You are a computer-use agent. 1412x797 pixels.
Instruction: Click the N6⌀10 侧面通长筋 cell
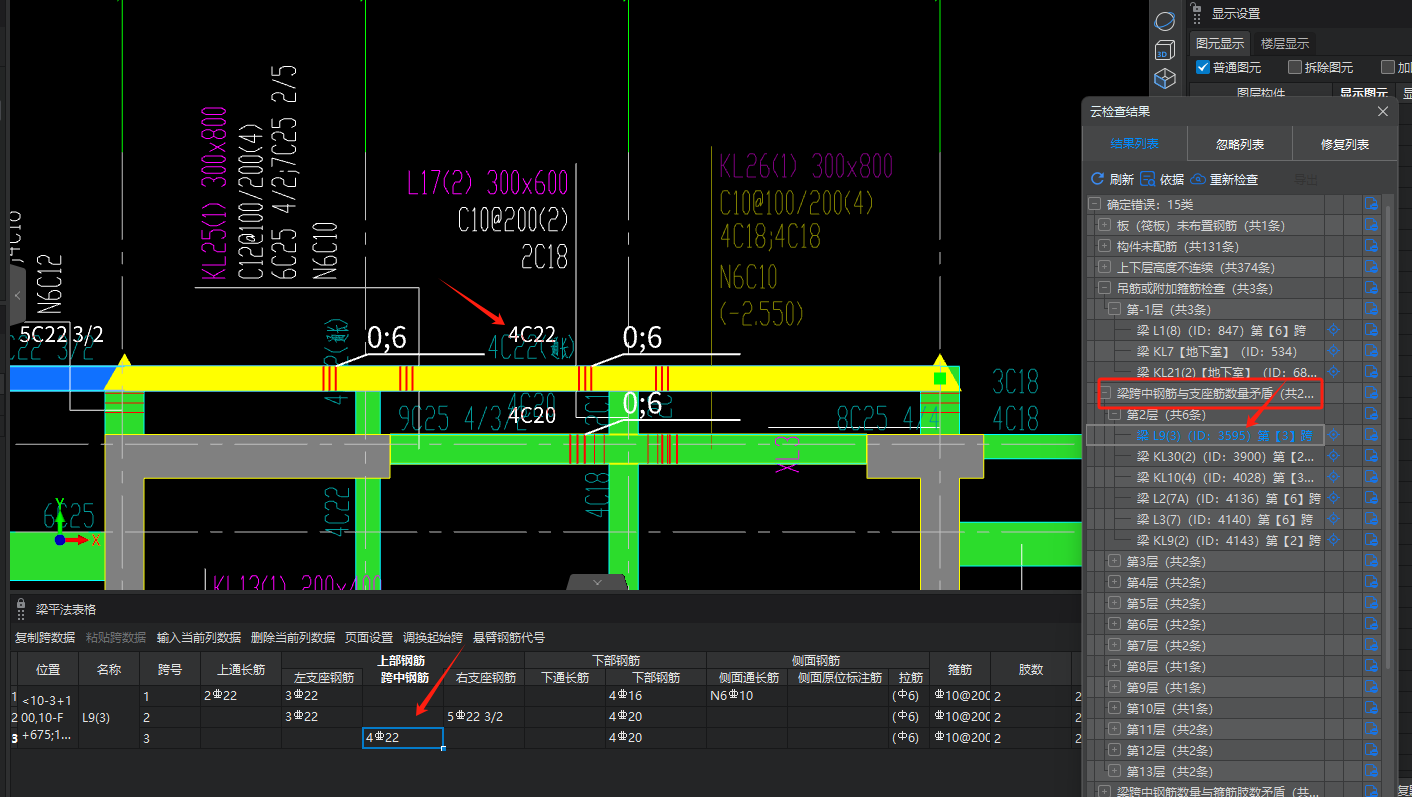[x=747, y=695]
